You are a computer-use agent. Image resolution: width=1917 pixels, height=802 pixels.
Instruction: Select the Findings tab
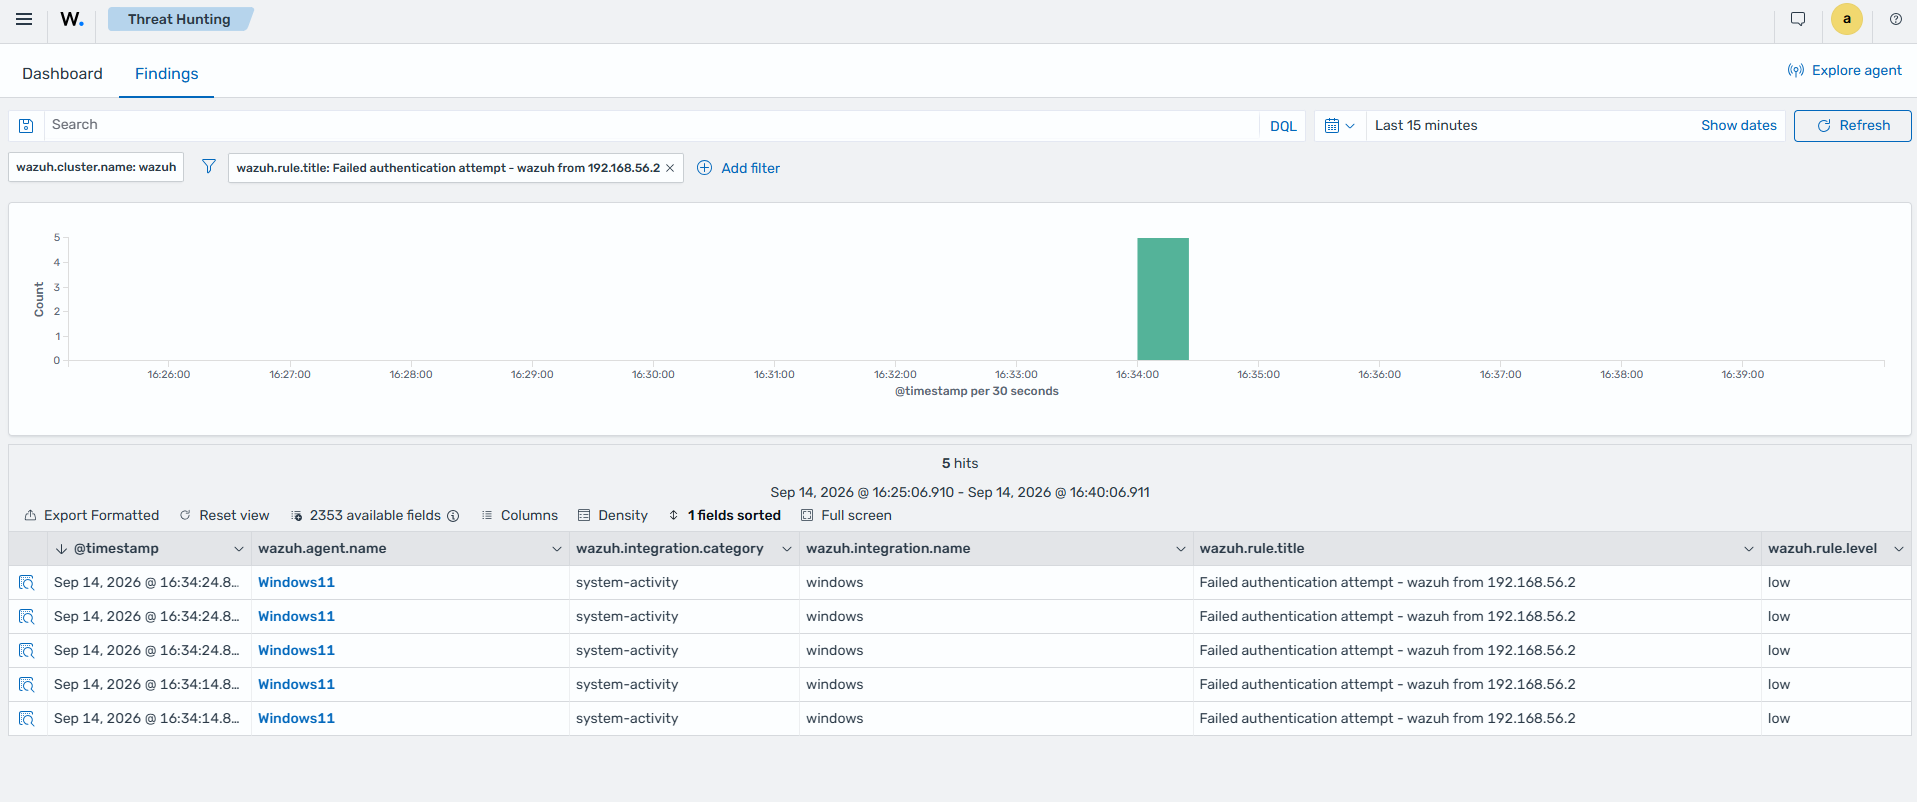(x=166, y=74)
